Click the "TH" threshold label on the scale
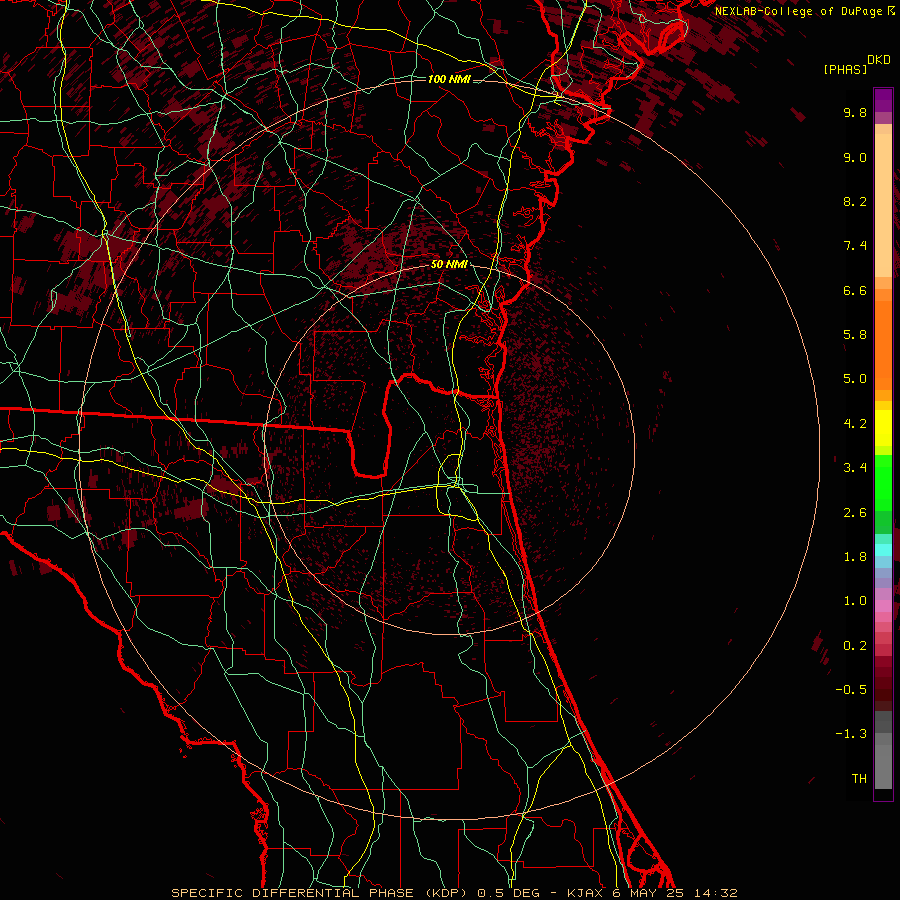The width and height of the screenshot is (900, 900). 859,779
